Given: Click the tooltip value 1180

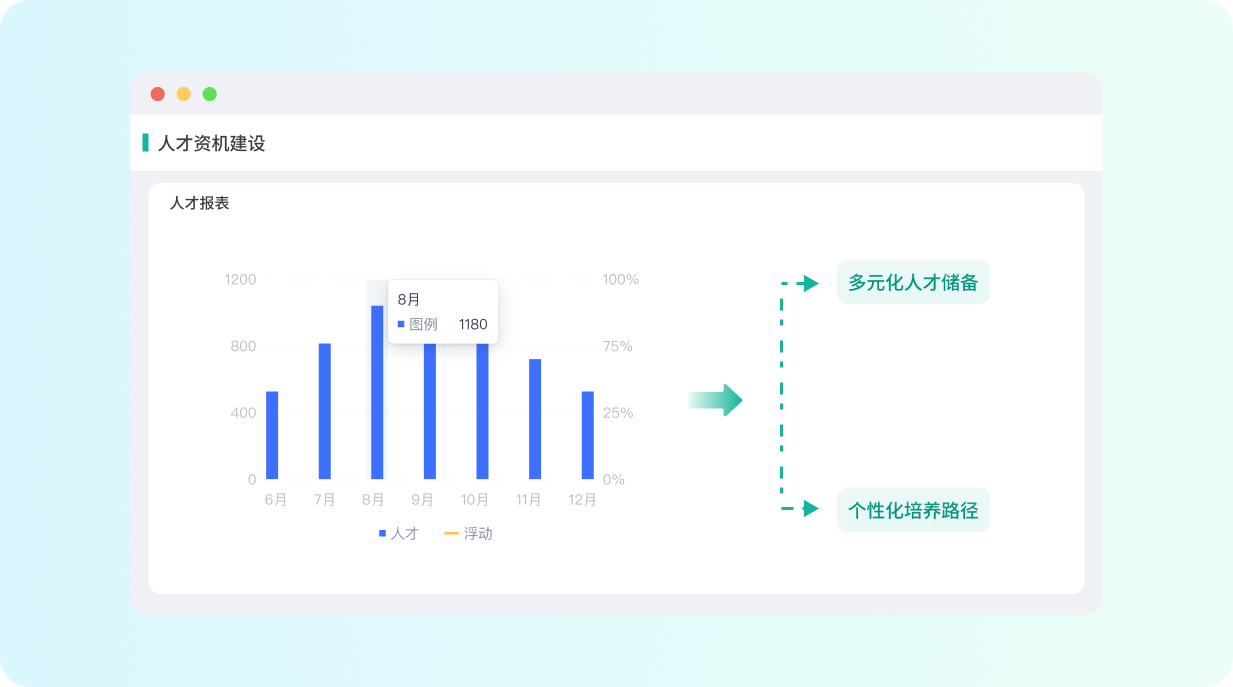Looking at the screenshot, I should coord(473,324).
